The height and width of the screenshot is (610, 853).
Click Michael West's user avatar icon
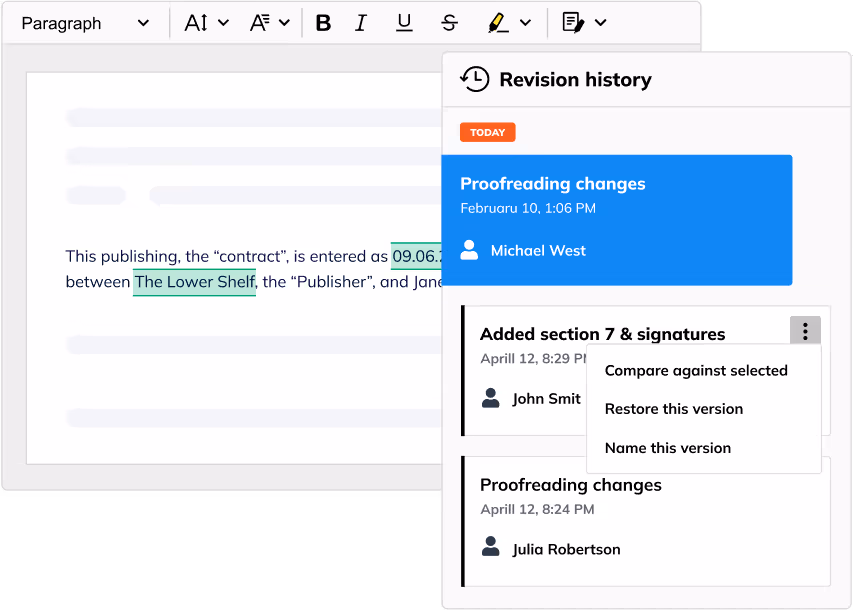(x=469, y=250)
